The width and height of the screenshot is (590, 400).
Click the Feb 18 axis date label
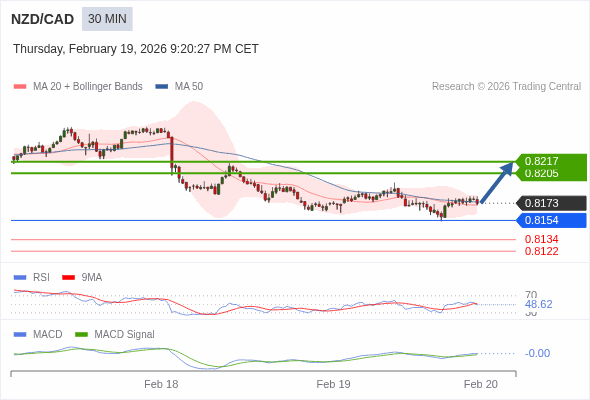161,384
